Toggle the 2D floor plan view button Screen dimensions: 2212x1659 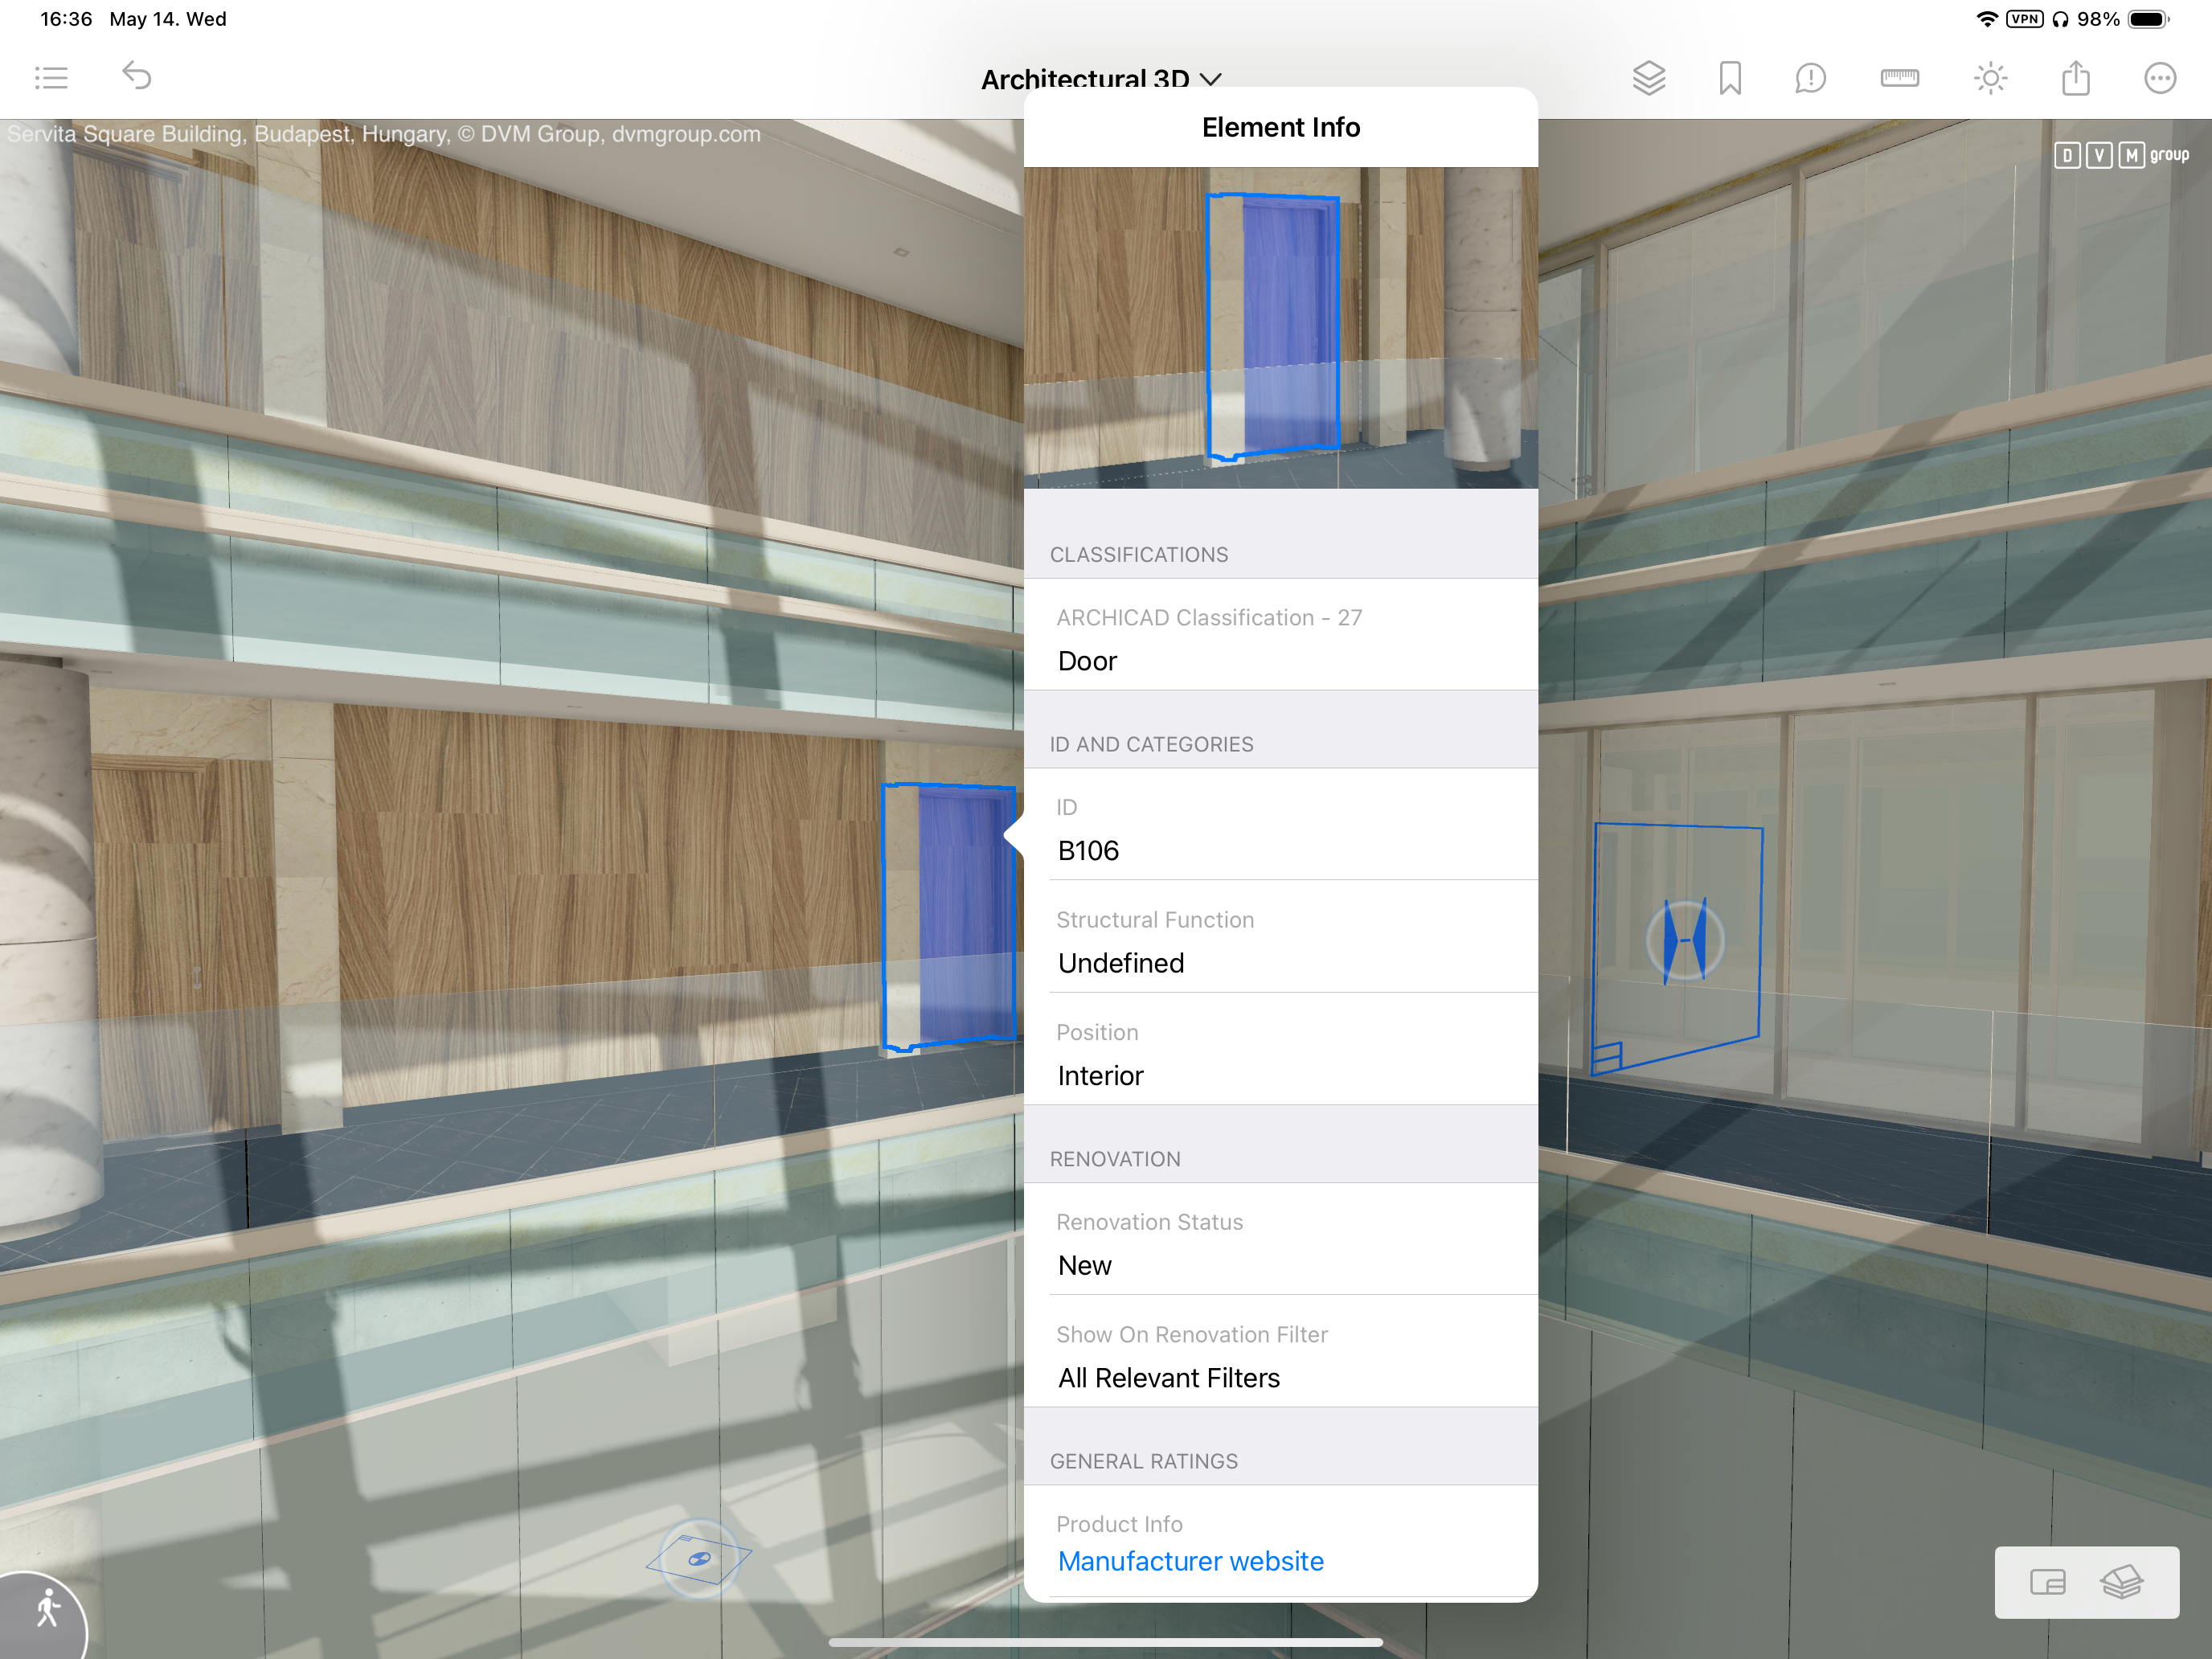tap(2047, 1582)
